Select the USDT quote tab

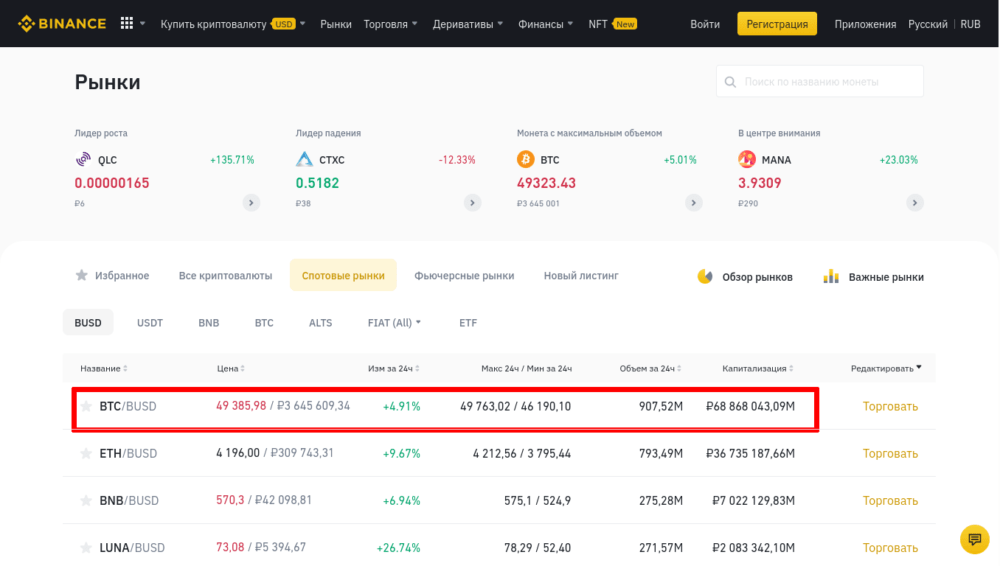click(x=150, y=323)
